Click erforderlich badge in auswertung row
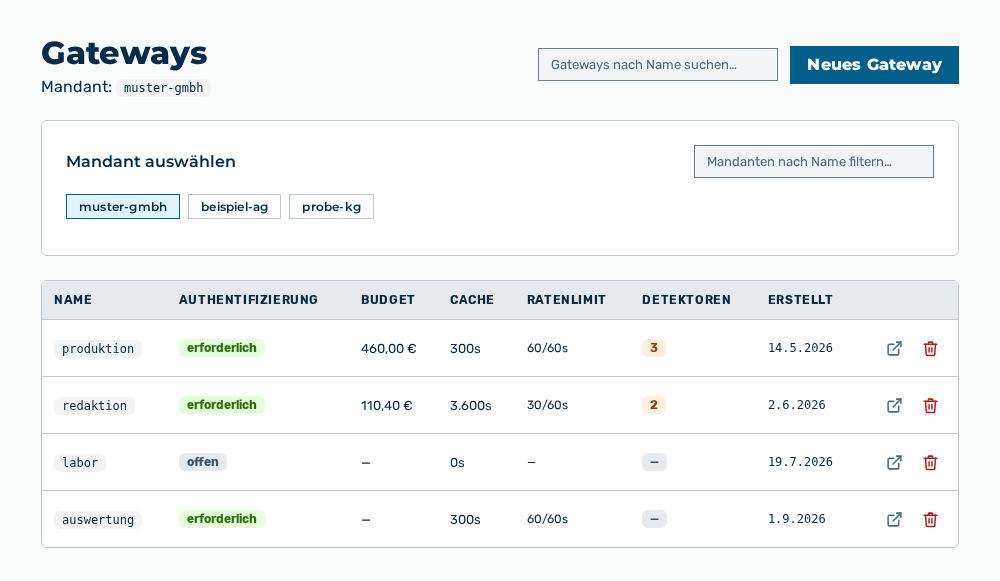Viewport: 1000px width, 581px height. 222,519
